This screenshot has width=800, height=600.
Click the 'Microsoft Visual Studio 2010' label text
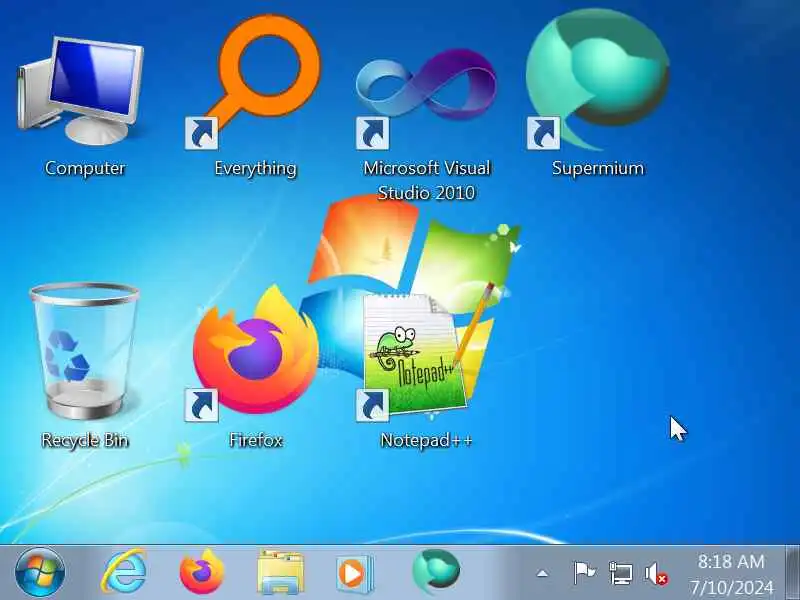427,180
